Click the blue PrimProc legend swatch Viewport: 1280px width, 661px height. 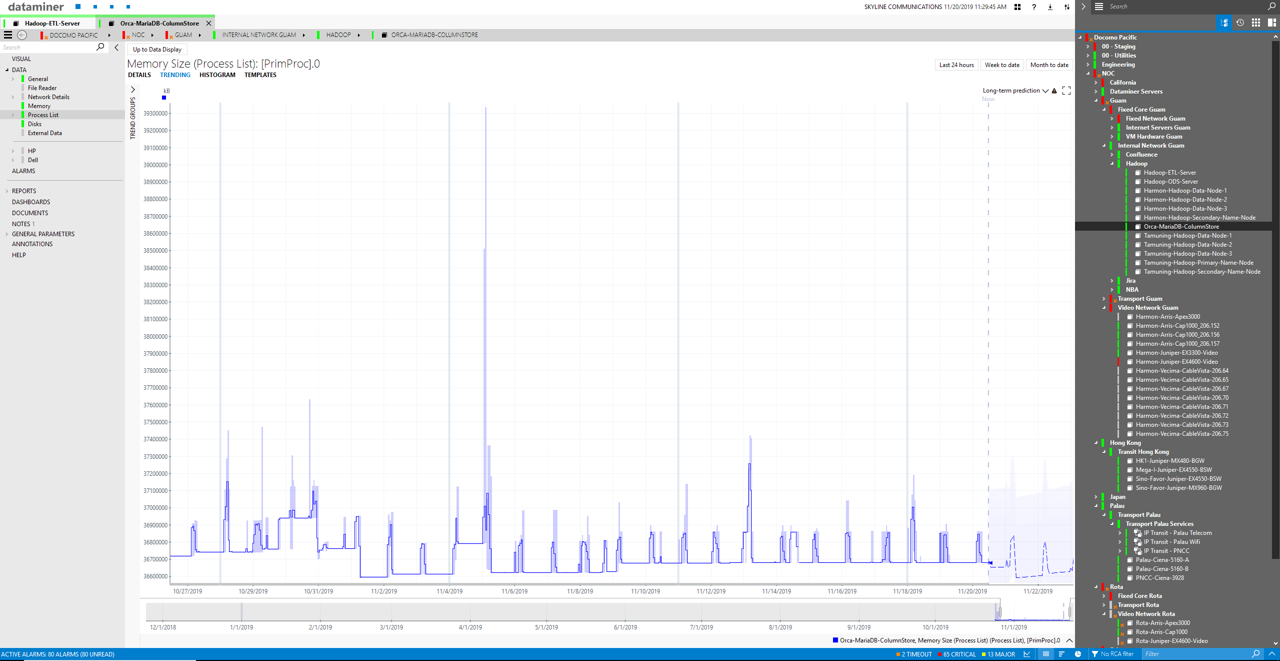click(x=835, y=640)
